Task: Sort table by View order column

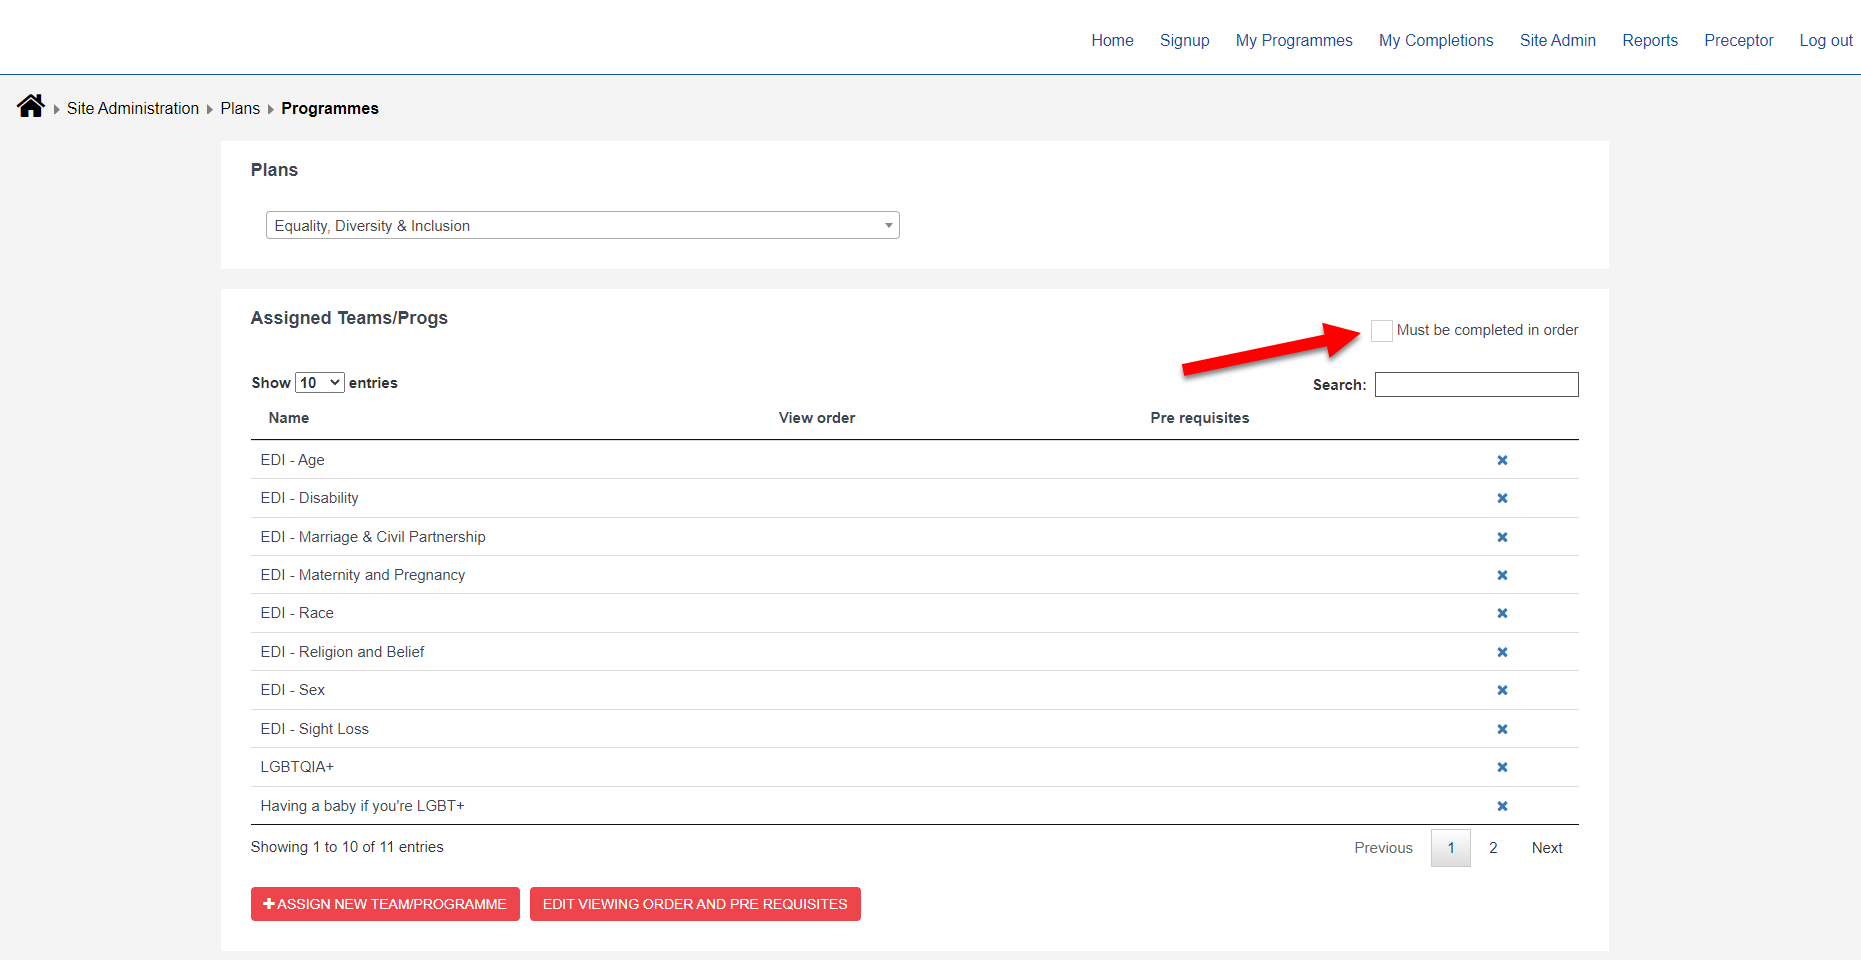Action: (x=817, y=418)
